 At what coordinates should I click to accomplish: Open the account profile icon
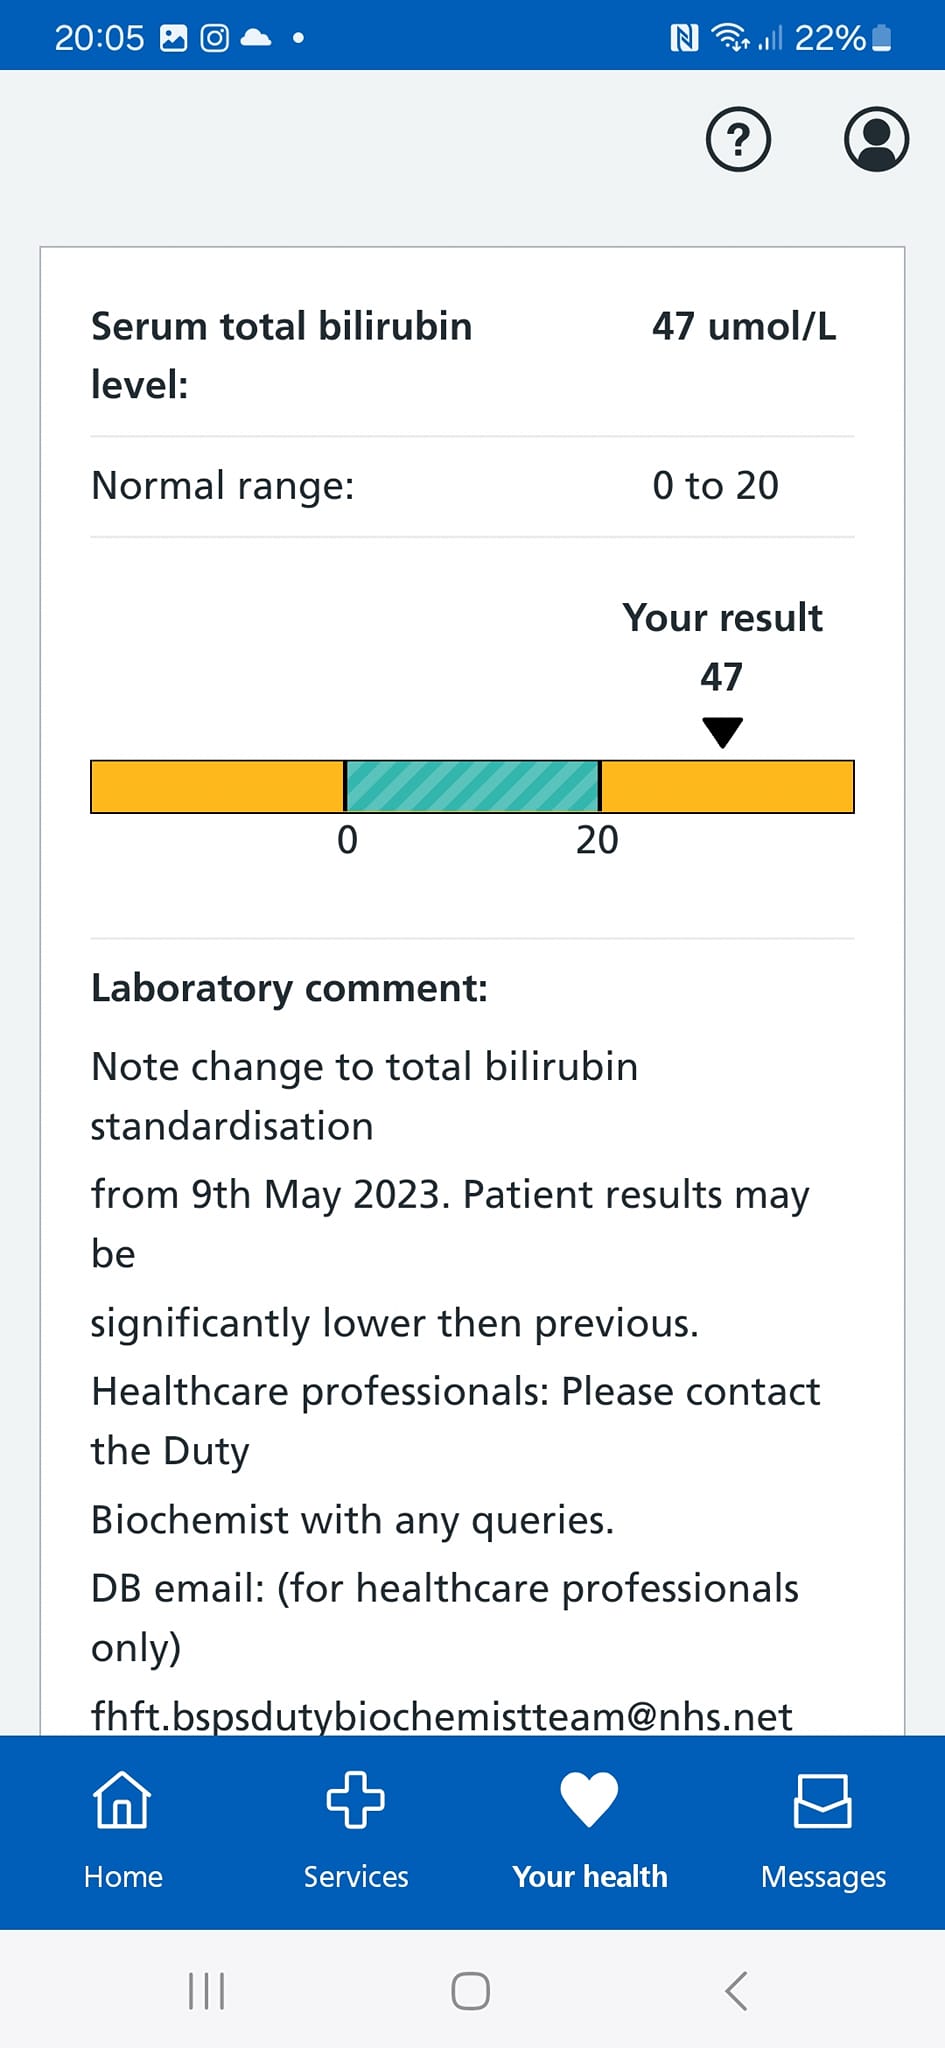click(876, 139)
